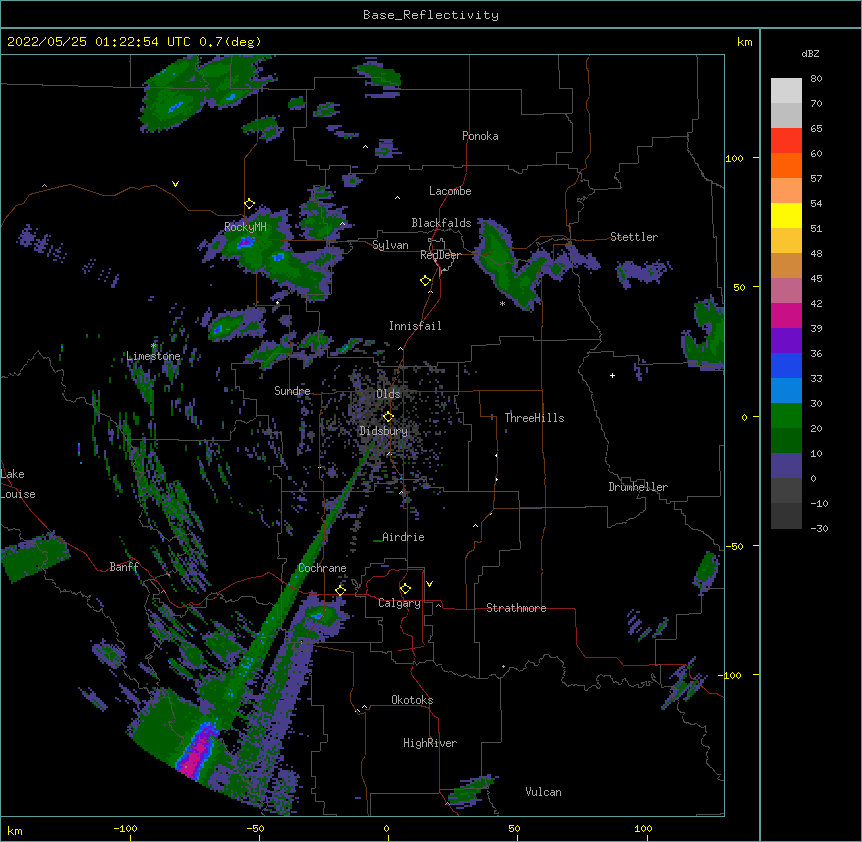Image resolution: width=862 pixels, height=842 pixels.
Task: Click the Banff map label
Action: (124, 567)
